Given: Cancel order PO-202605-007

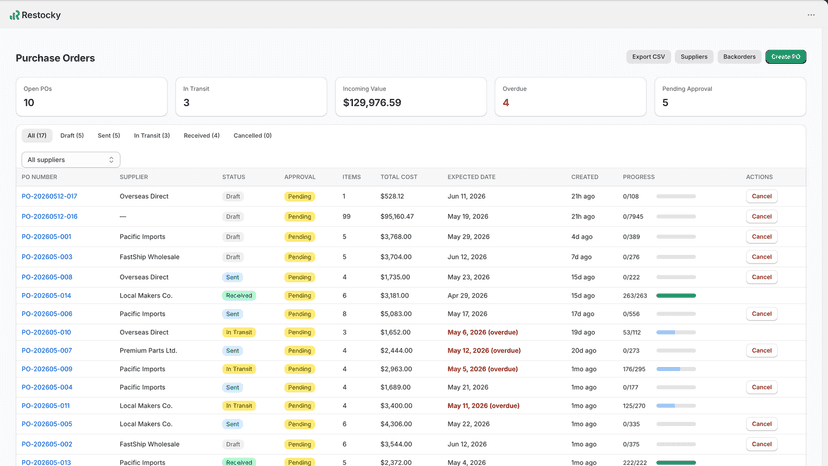Looking at the screenshot, I should 761,351.
